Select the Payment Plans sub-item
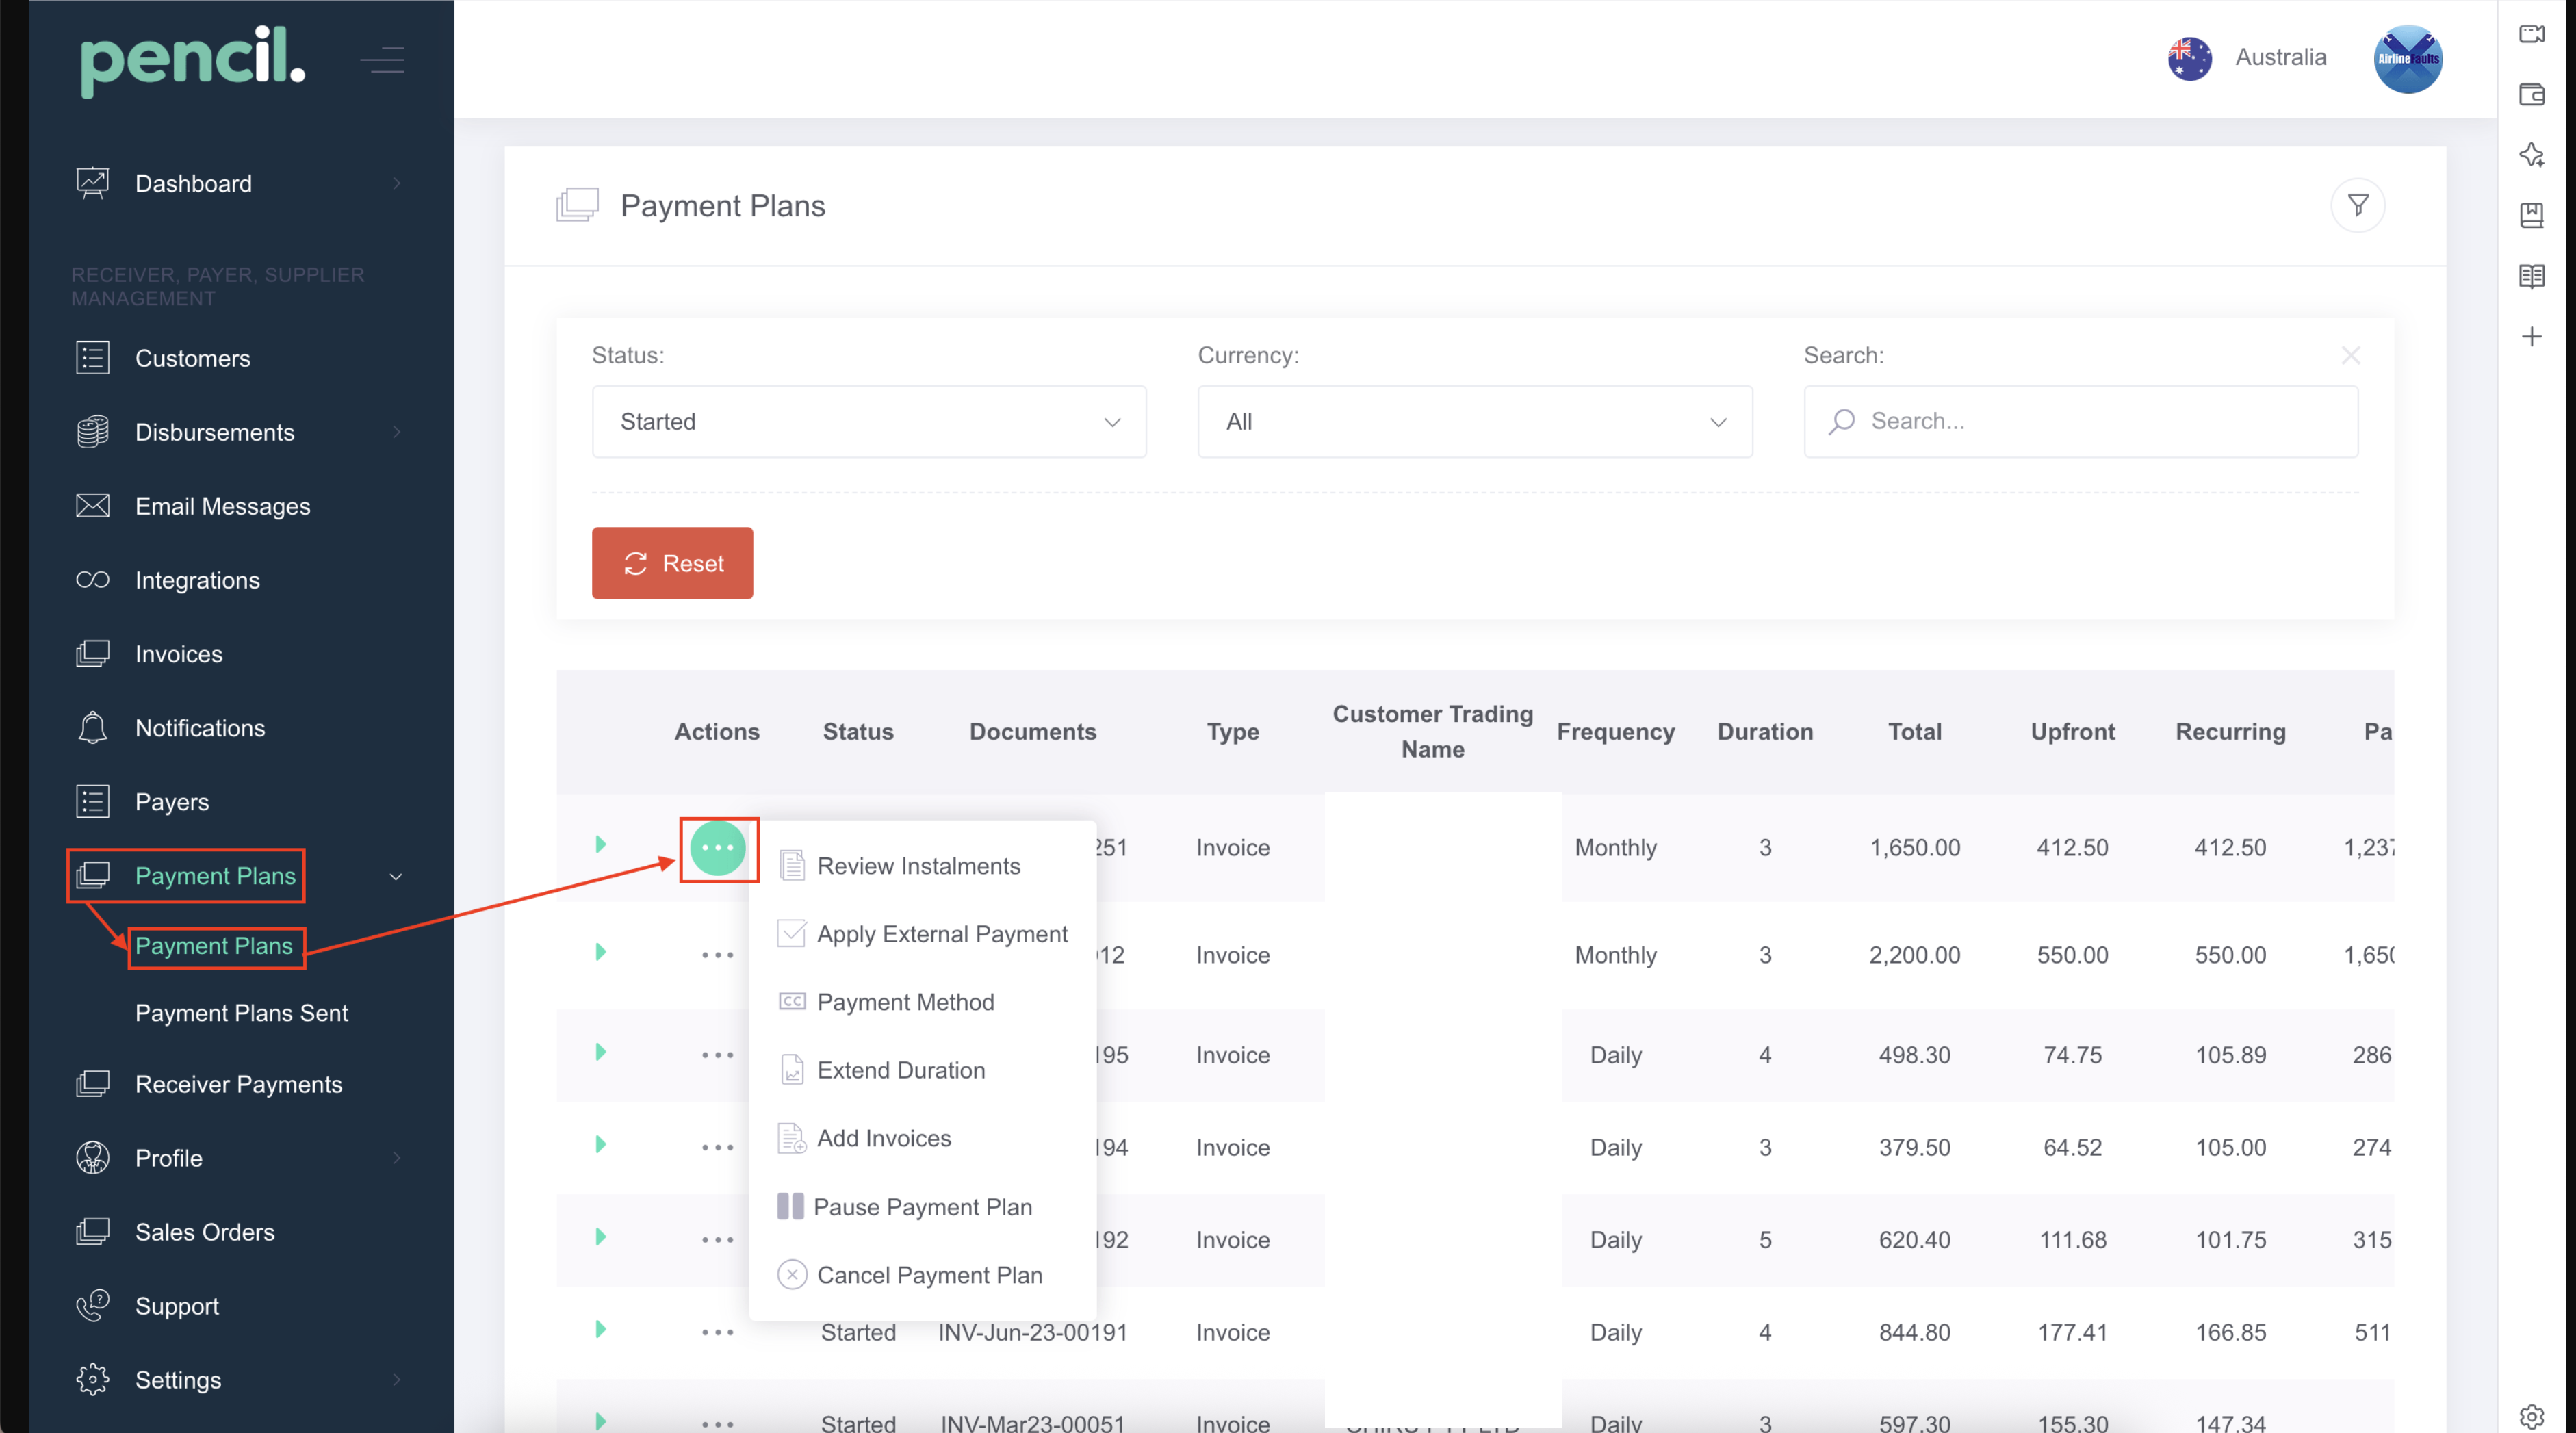The width and height of the screenshot is (2576, 1433). pyautogui.click(x=214, y=946)
